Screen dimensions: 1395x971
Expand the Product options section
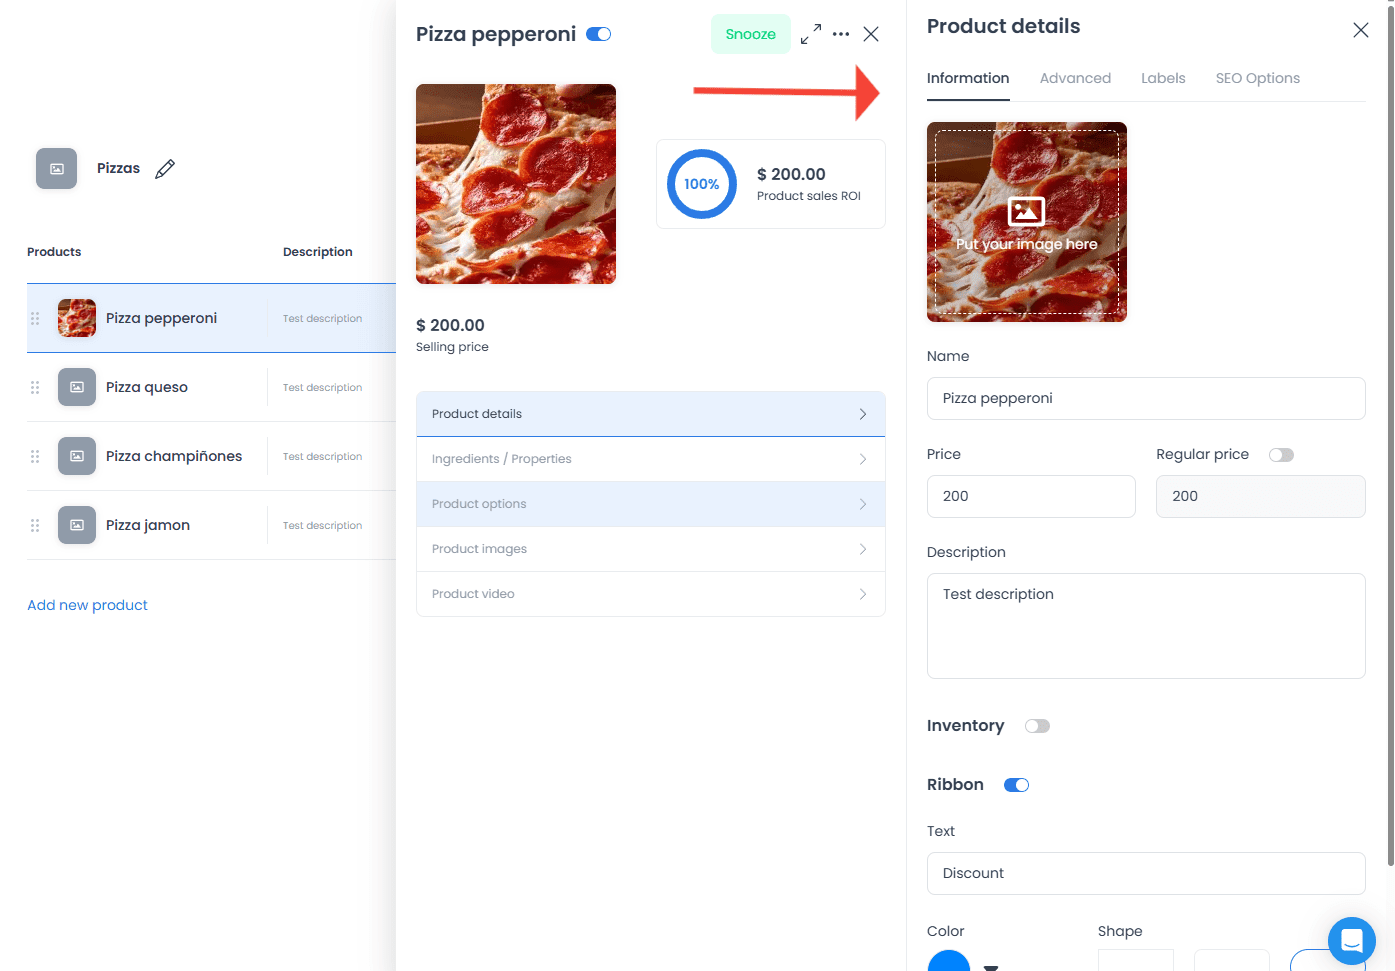click(x=651, y=504)
